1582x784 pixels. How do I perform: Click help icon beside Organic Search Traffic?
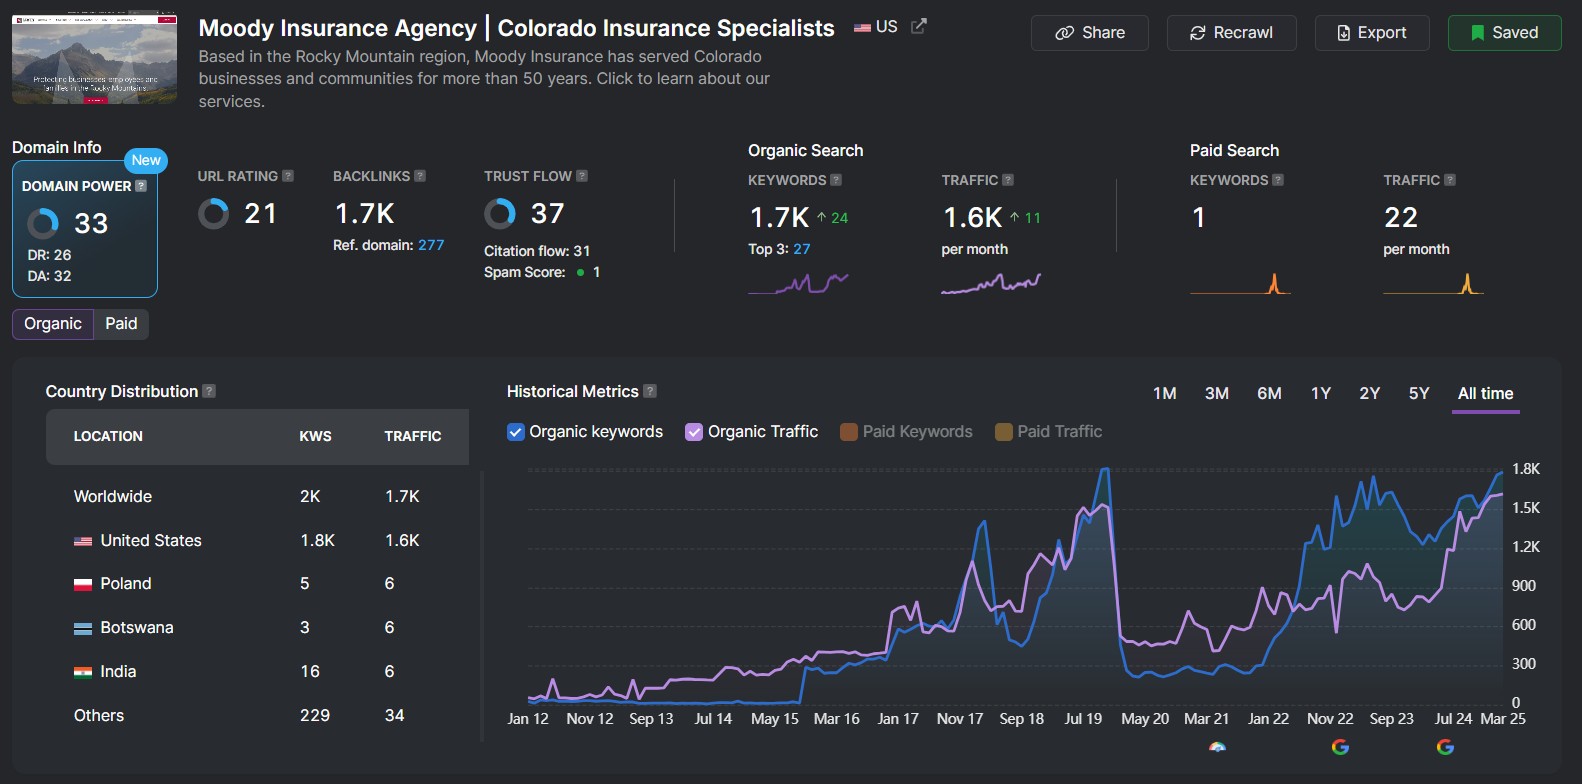tap(1008, 180)
